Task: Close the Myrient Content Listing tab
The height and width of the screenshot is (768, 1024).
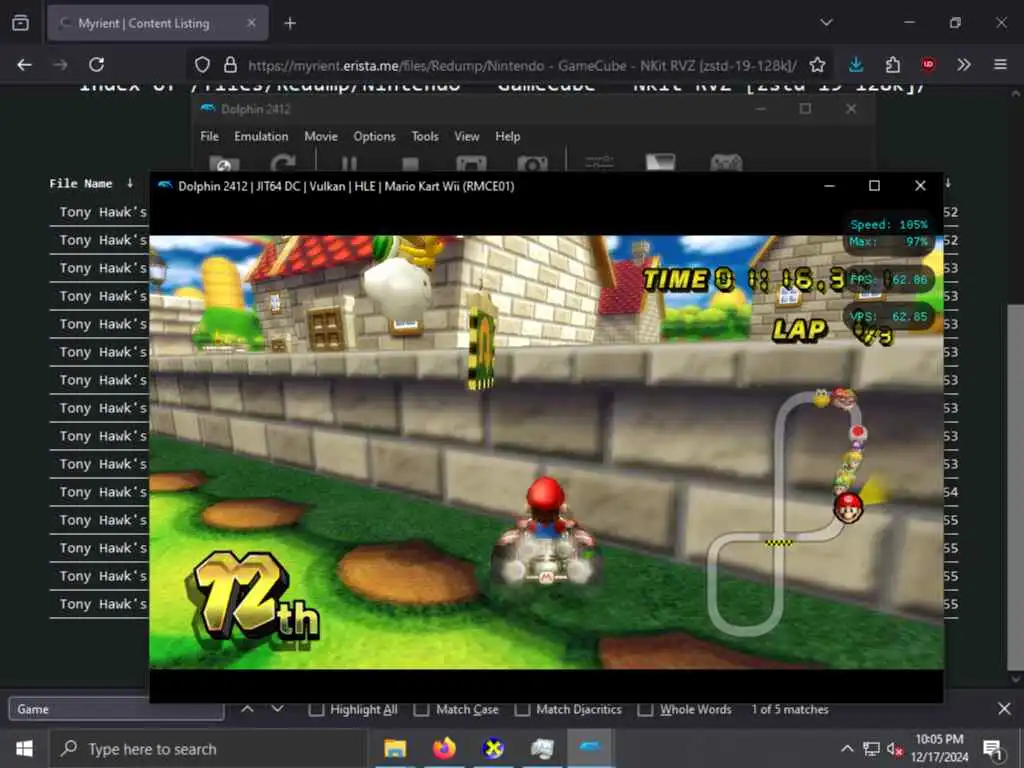Action: (x=251, y=23)
